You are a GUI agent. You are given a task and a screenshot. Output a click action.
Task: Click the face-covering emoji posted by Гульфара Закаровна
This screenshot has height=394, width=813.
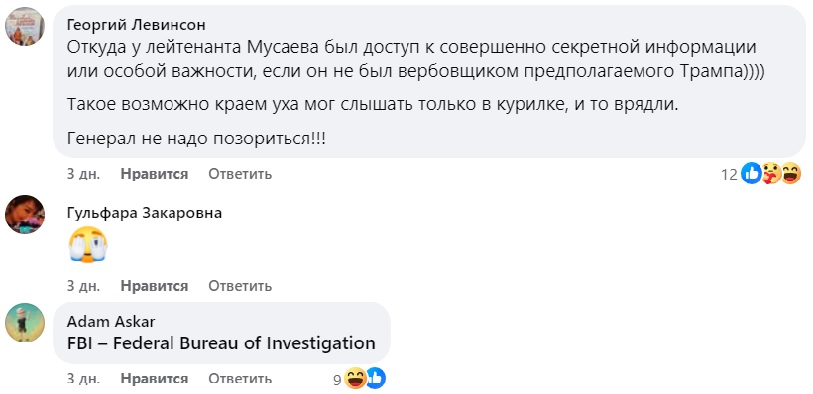(x=88, y=245)
